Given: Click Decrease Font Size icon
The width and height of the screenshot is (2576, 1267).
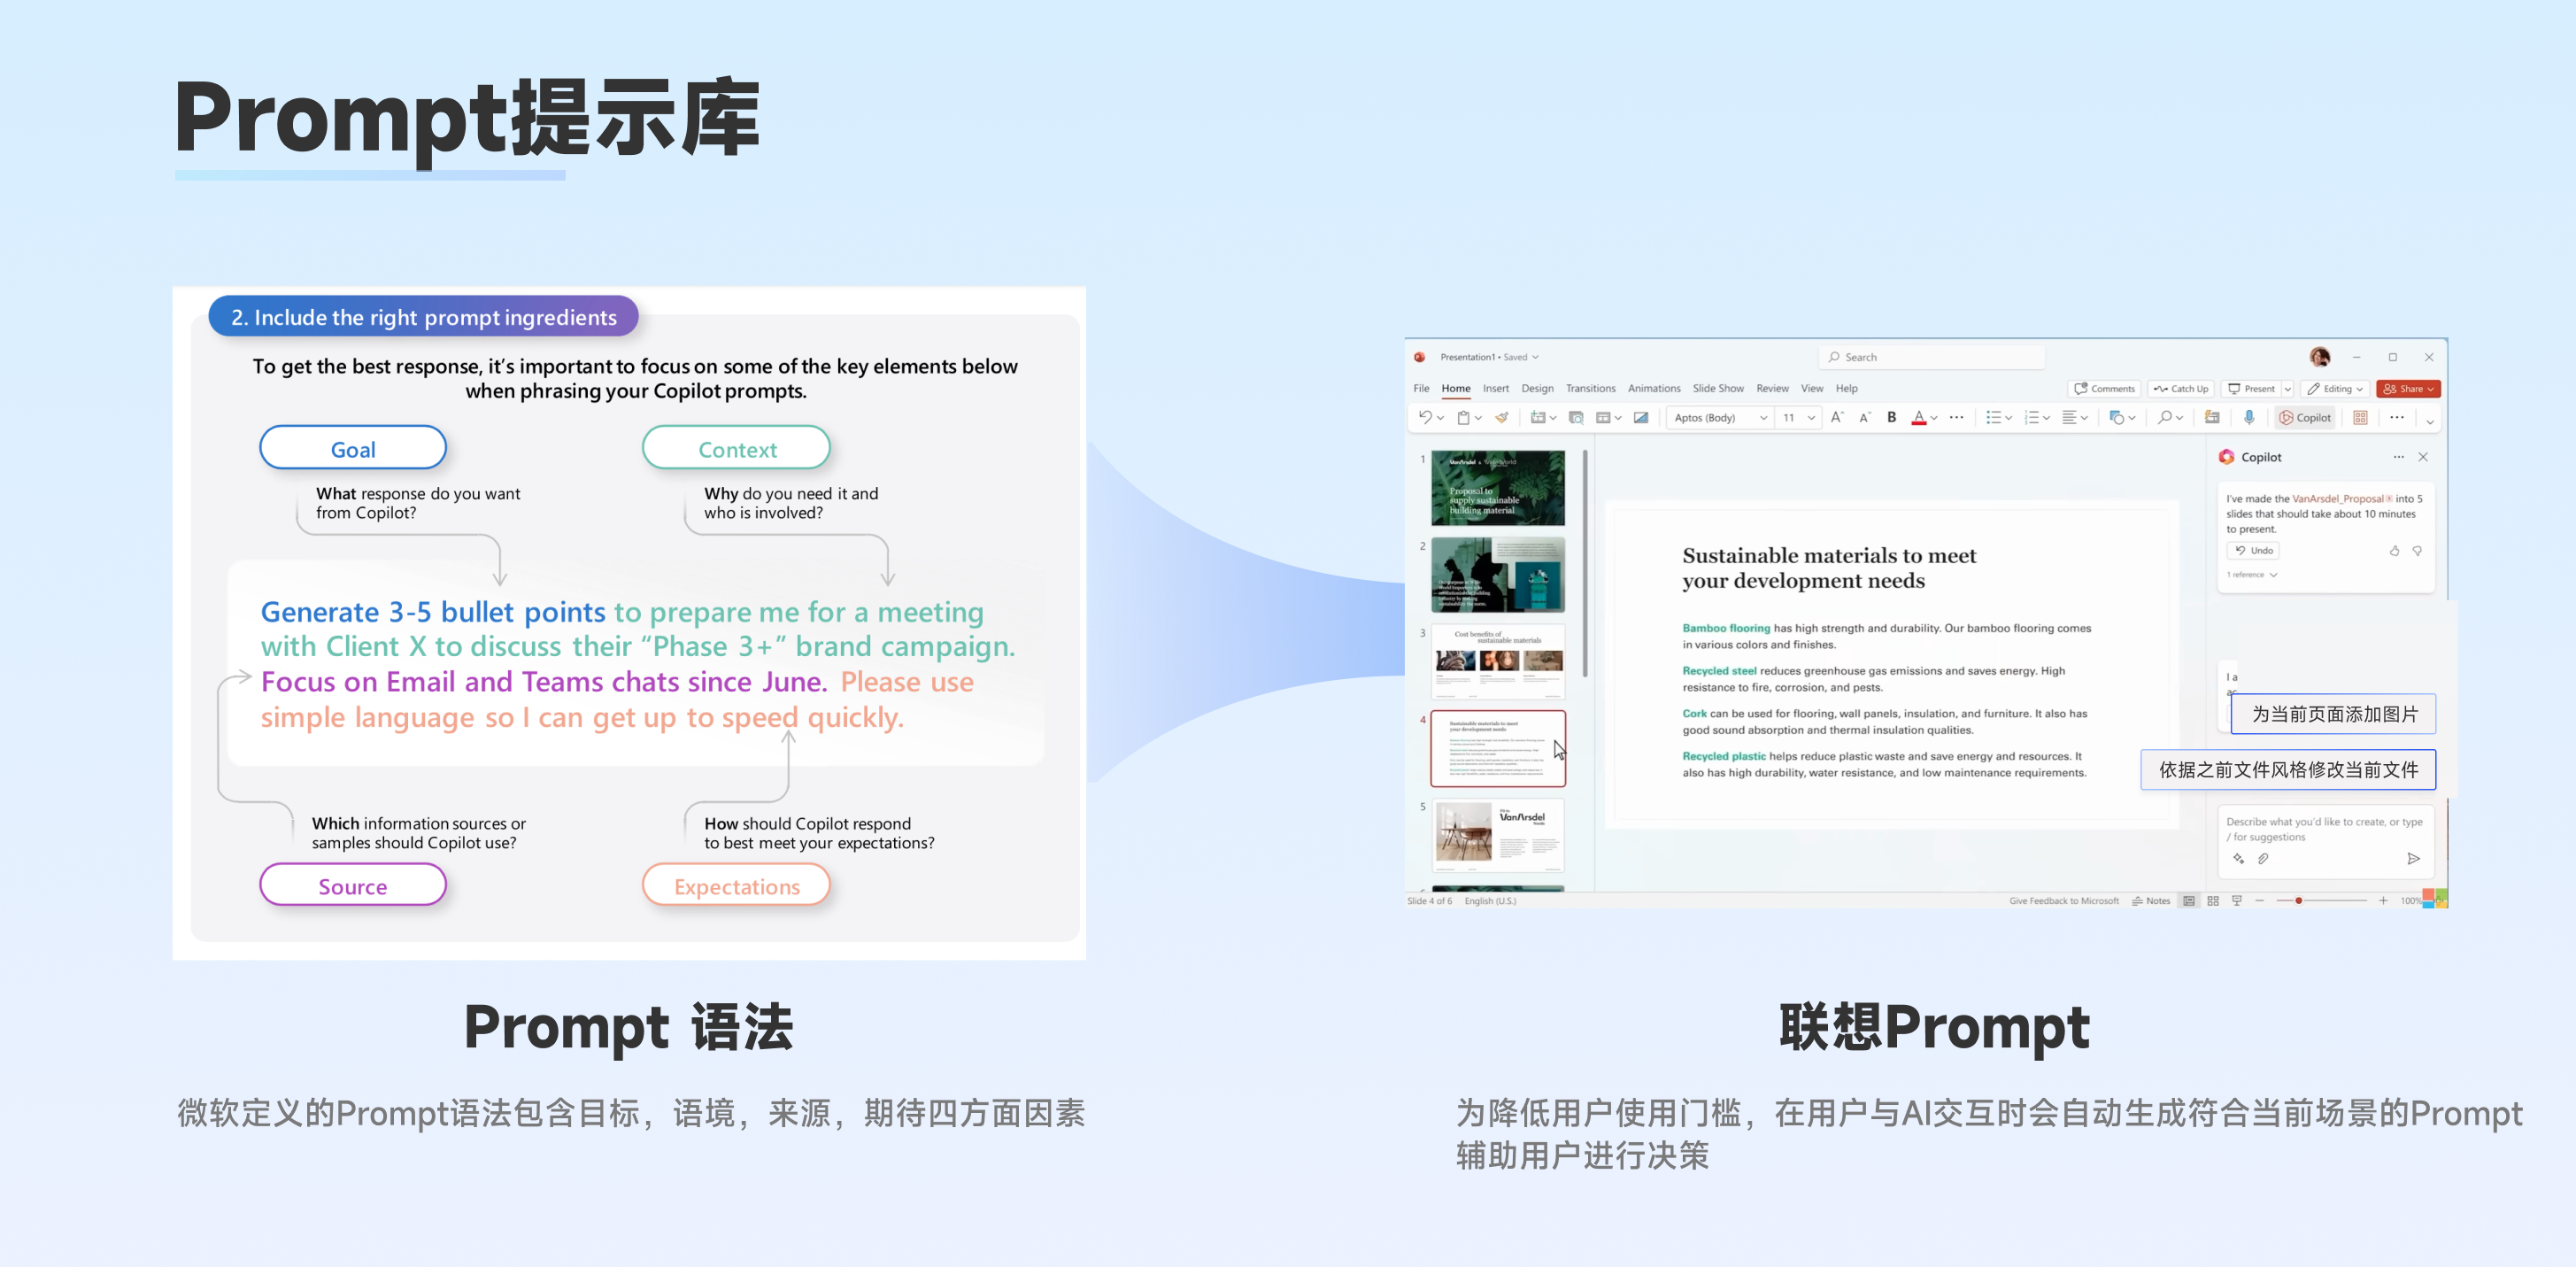Looking at the screenshot, I should [1864, 417].
